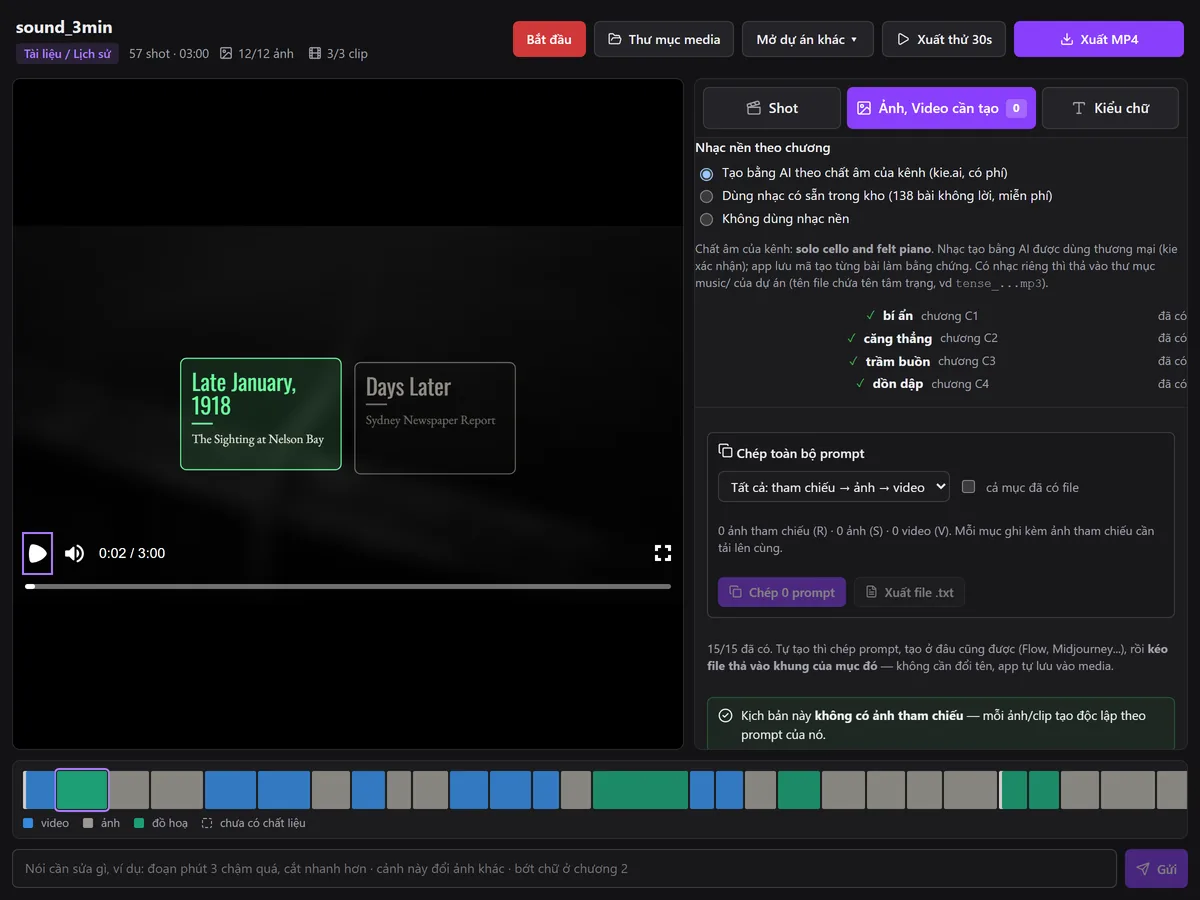Screen dimensions: 1200x900
Task: Click the 'sound_3min' project title
Action: click(x=64, y=27)
